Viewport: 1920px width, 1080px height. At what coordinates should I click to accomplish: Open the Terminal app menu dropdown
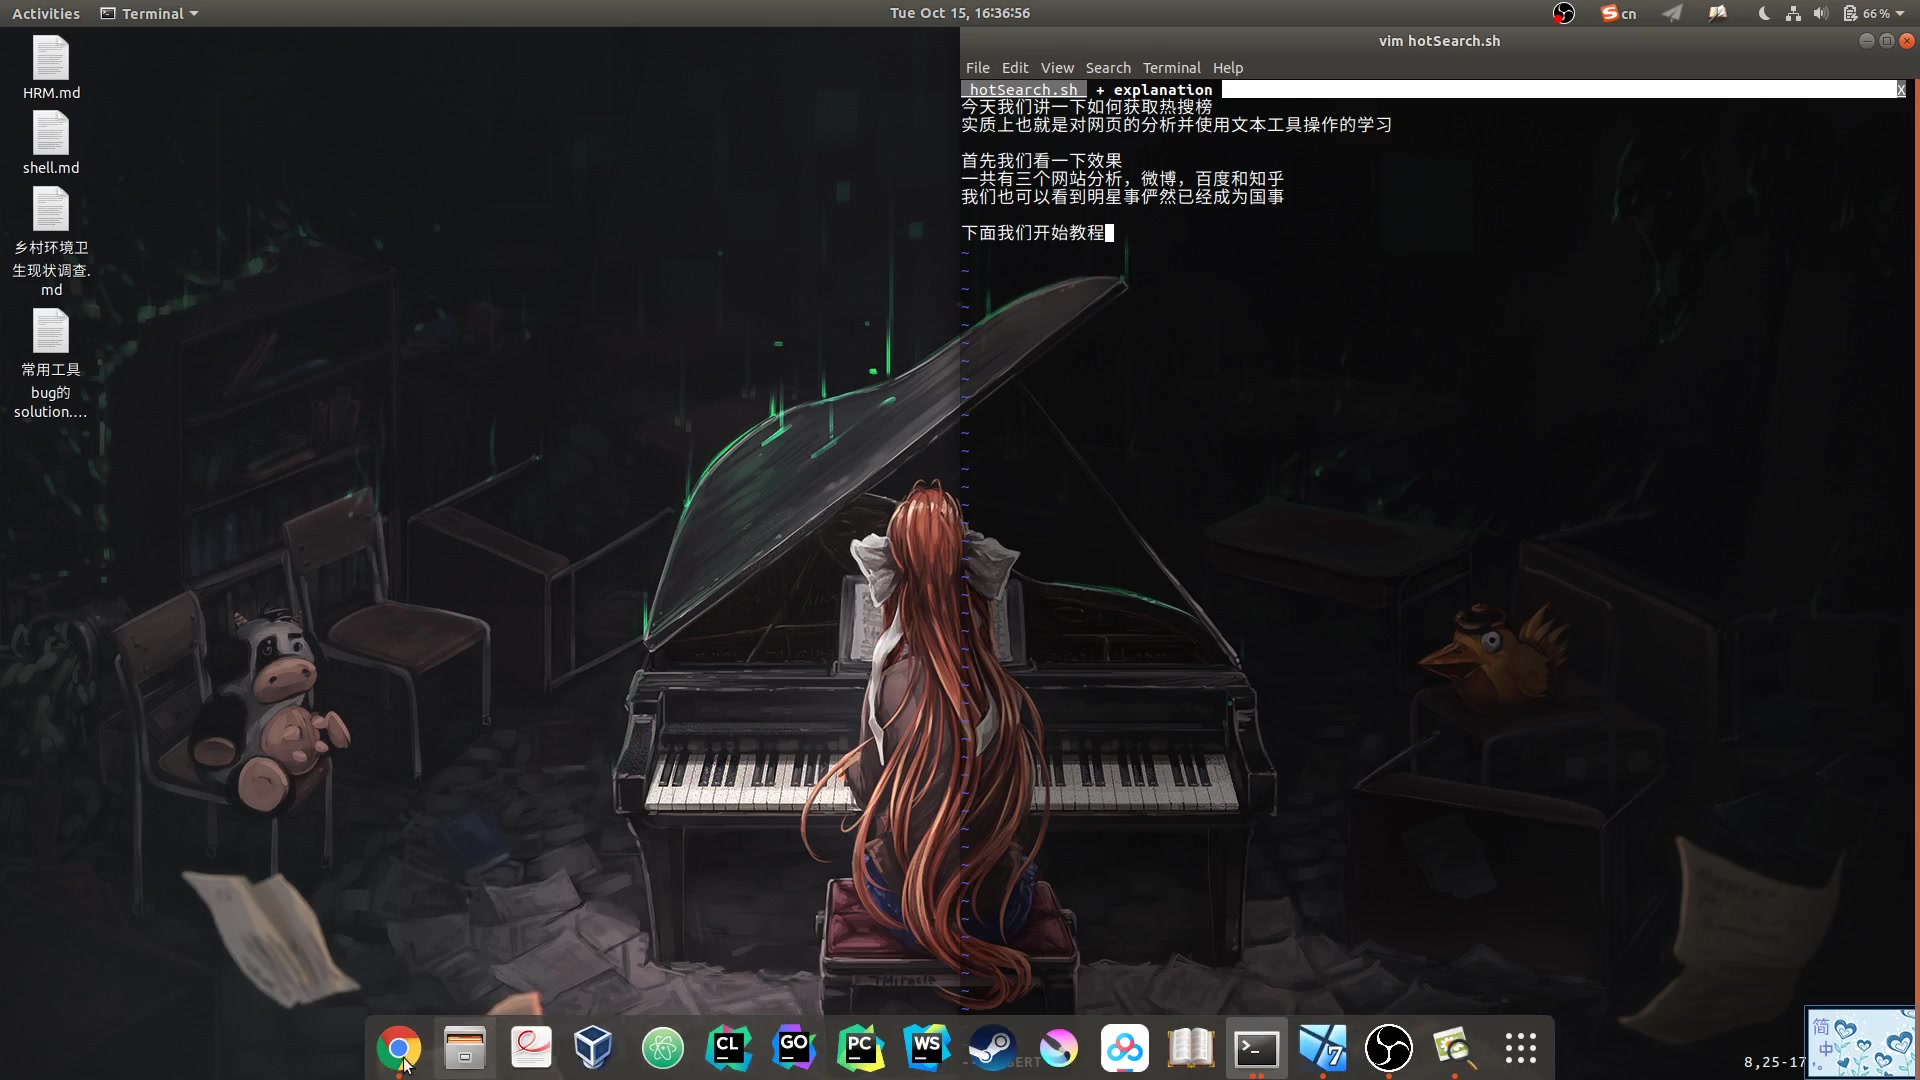pyautogui.click(x=149, y=13)
